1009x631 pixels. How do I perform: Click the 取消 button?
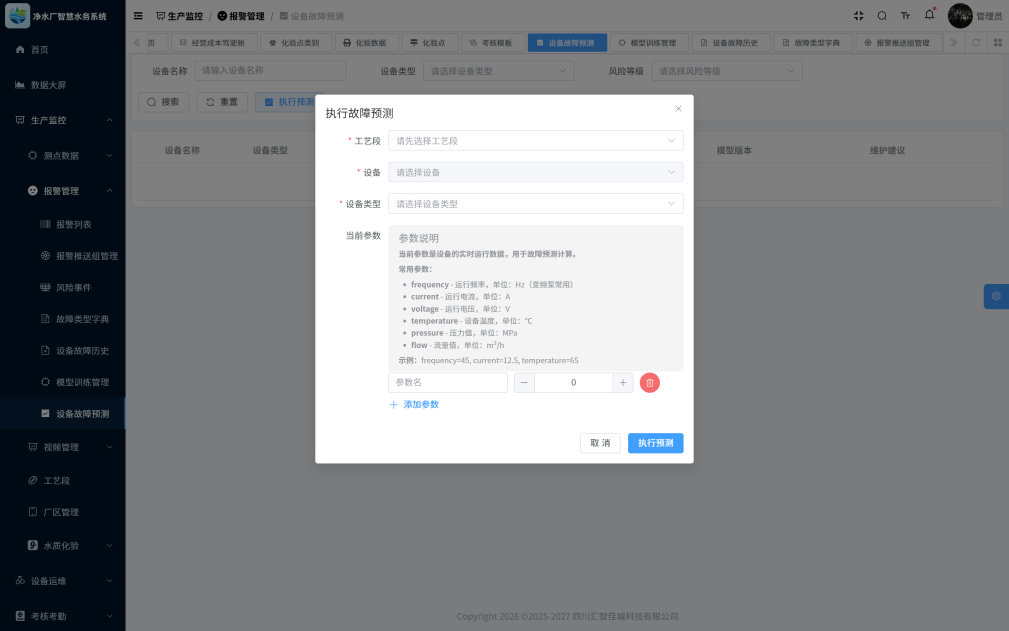coord(600,443)
